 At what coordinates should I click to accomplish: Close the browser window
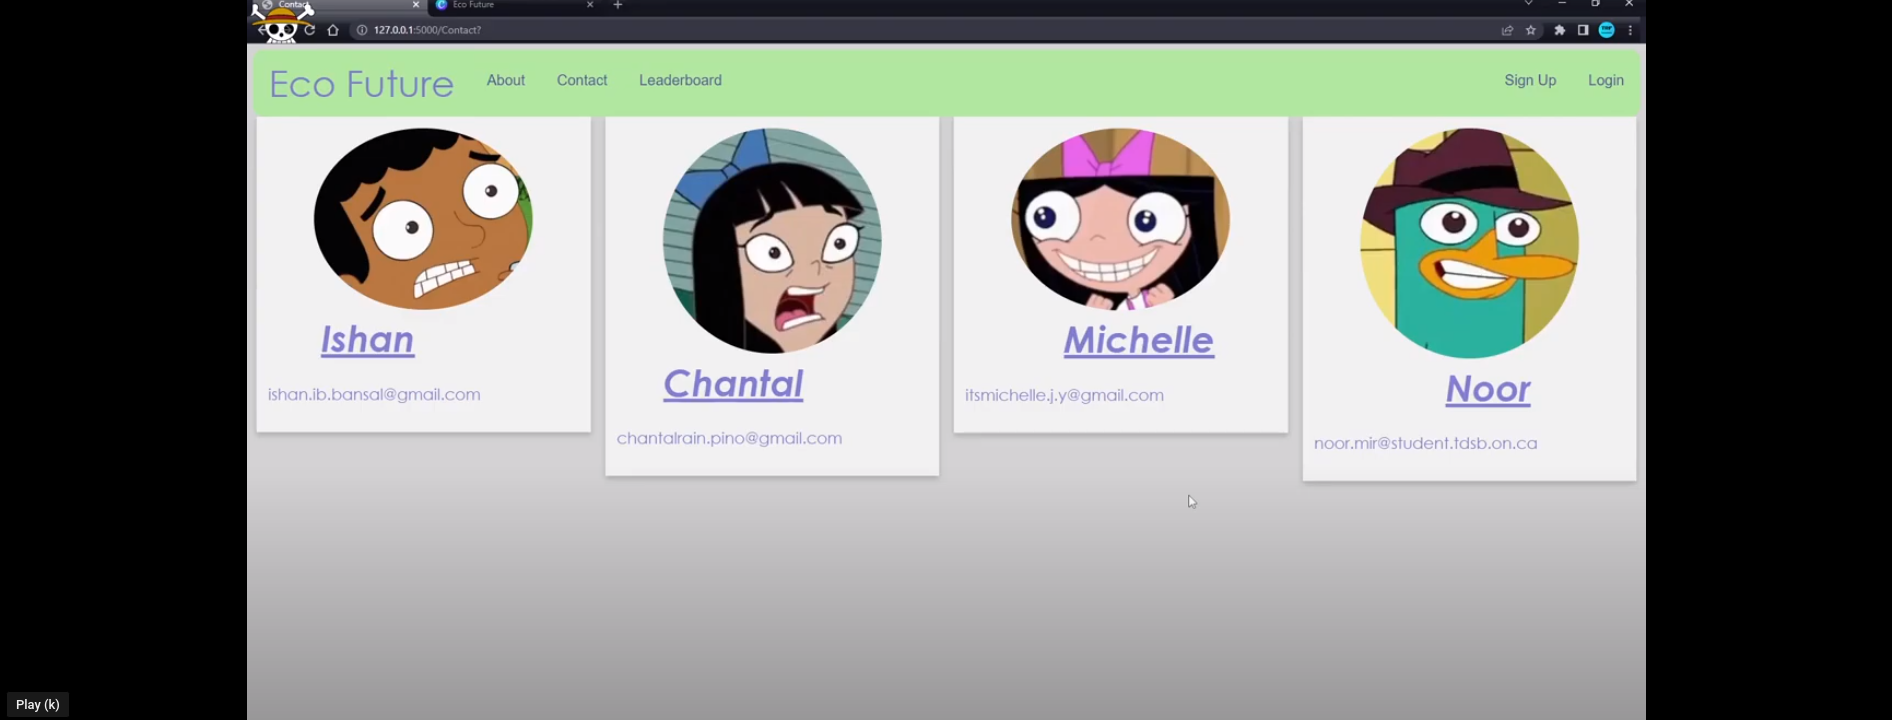pos(1629,4)
